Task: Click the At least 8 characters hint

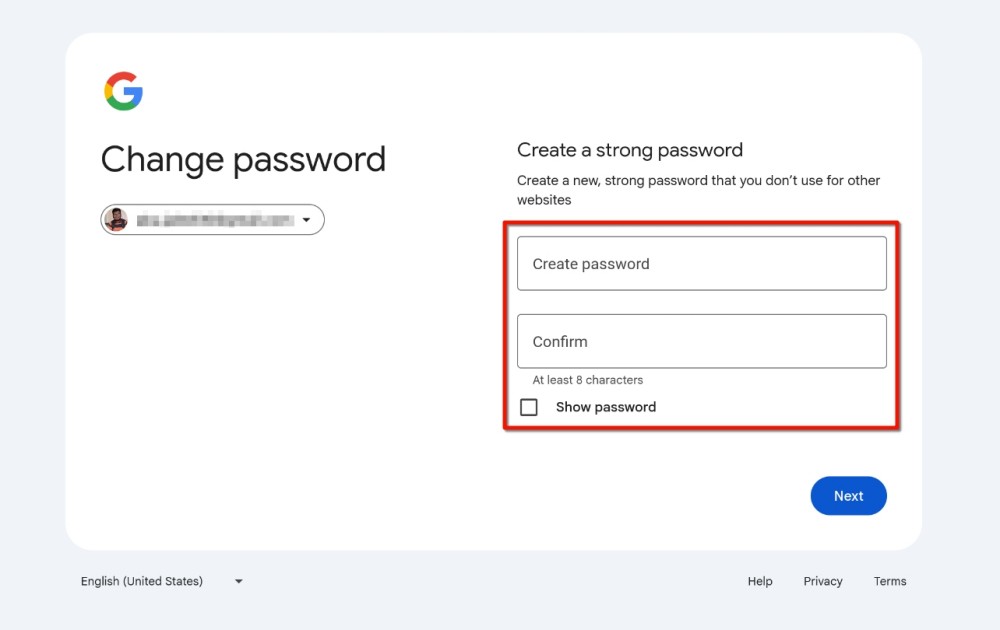Action: pyautogui.click(x=585, y=380)
